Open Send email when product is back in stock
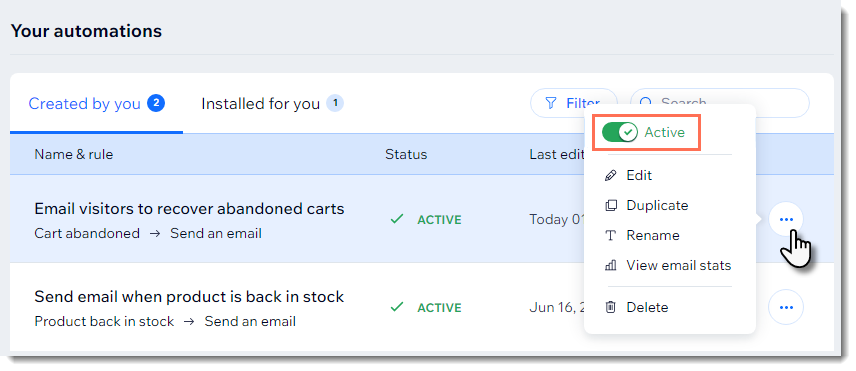856x371 pixels. (189, 297)
